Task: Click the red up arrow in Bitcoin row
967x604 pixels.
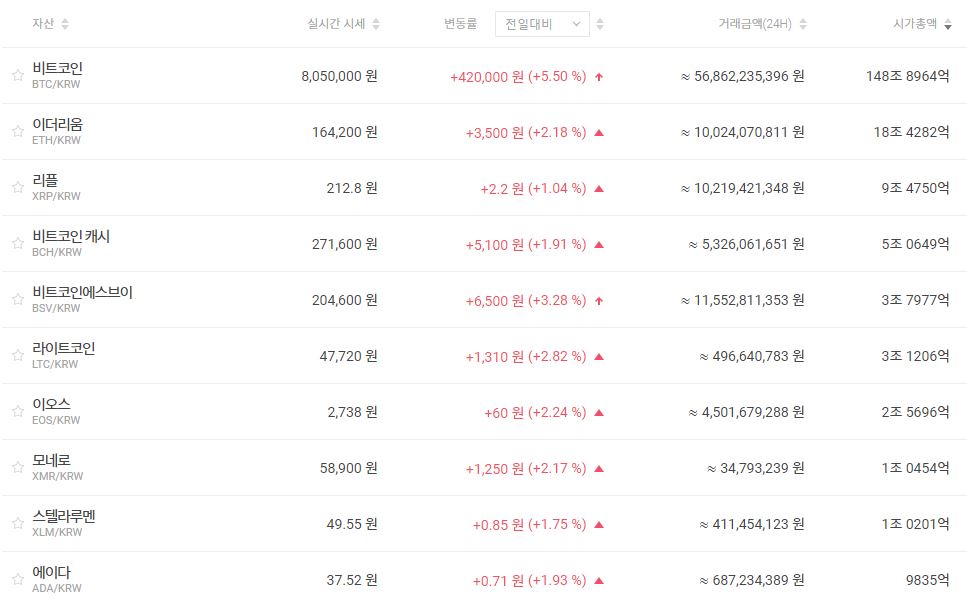Action: click(599, 76)
